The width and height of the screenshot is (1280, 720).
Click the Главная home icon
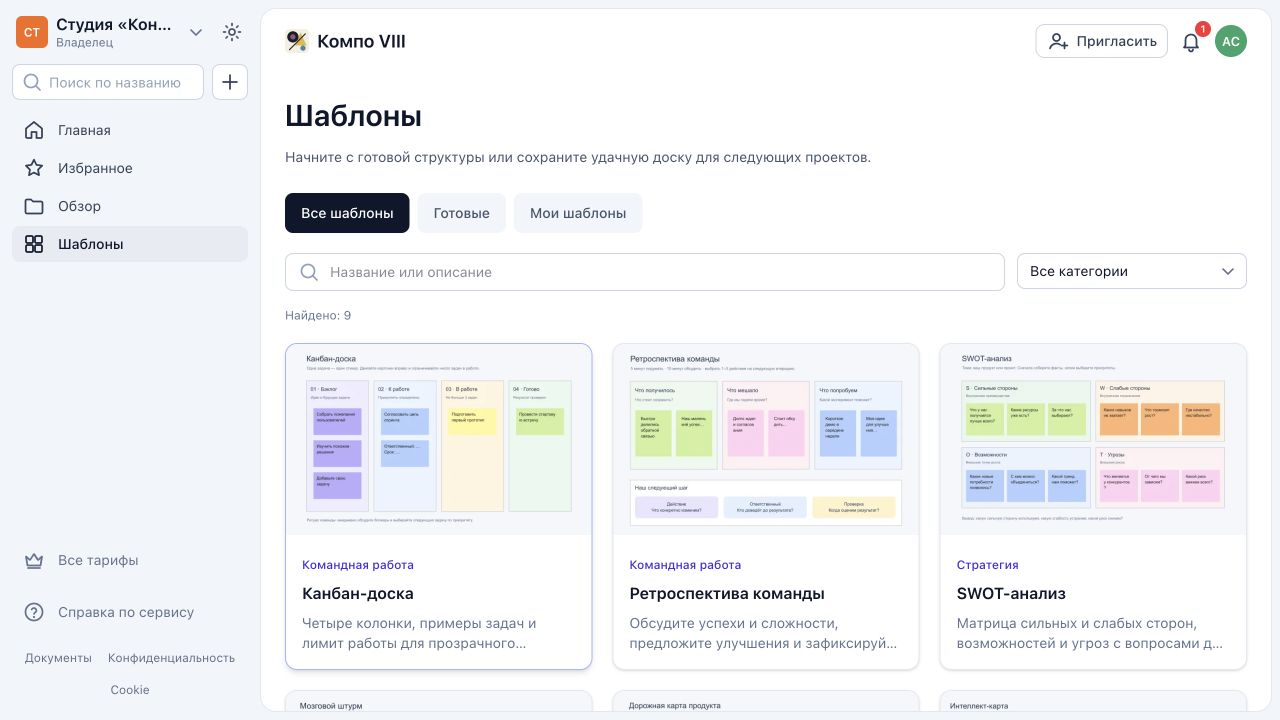point(34,130)
